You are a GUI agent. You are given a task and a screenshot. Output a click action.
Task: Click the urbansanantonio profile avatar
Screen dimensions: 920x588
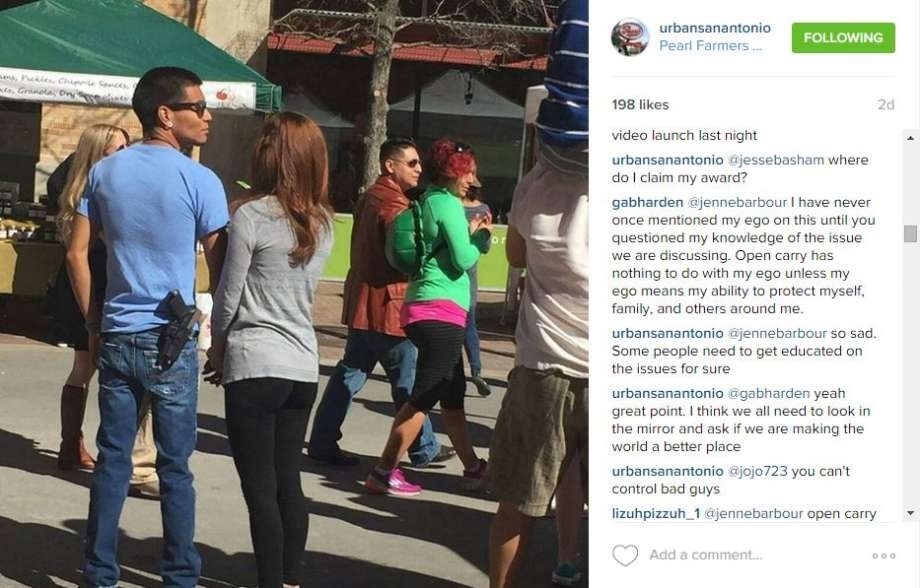pos(630,37)
